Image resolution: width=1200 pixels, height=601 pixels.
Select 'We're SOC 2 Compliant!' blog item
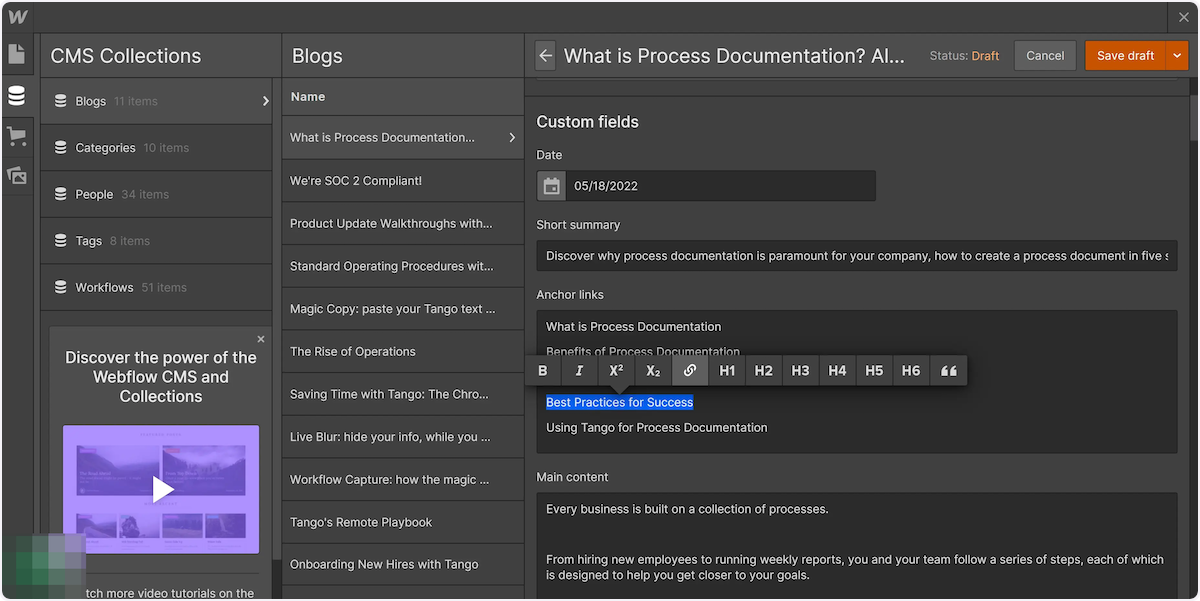tap(403, 181)
